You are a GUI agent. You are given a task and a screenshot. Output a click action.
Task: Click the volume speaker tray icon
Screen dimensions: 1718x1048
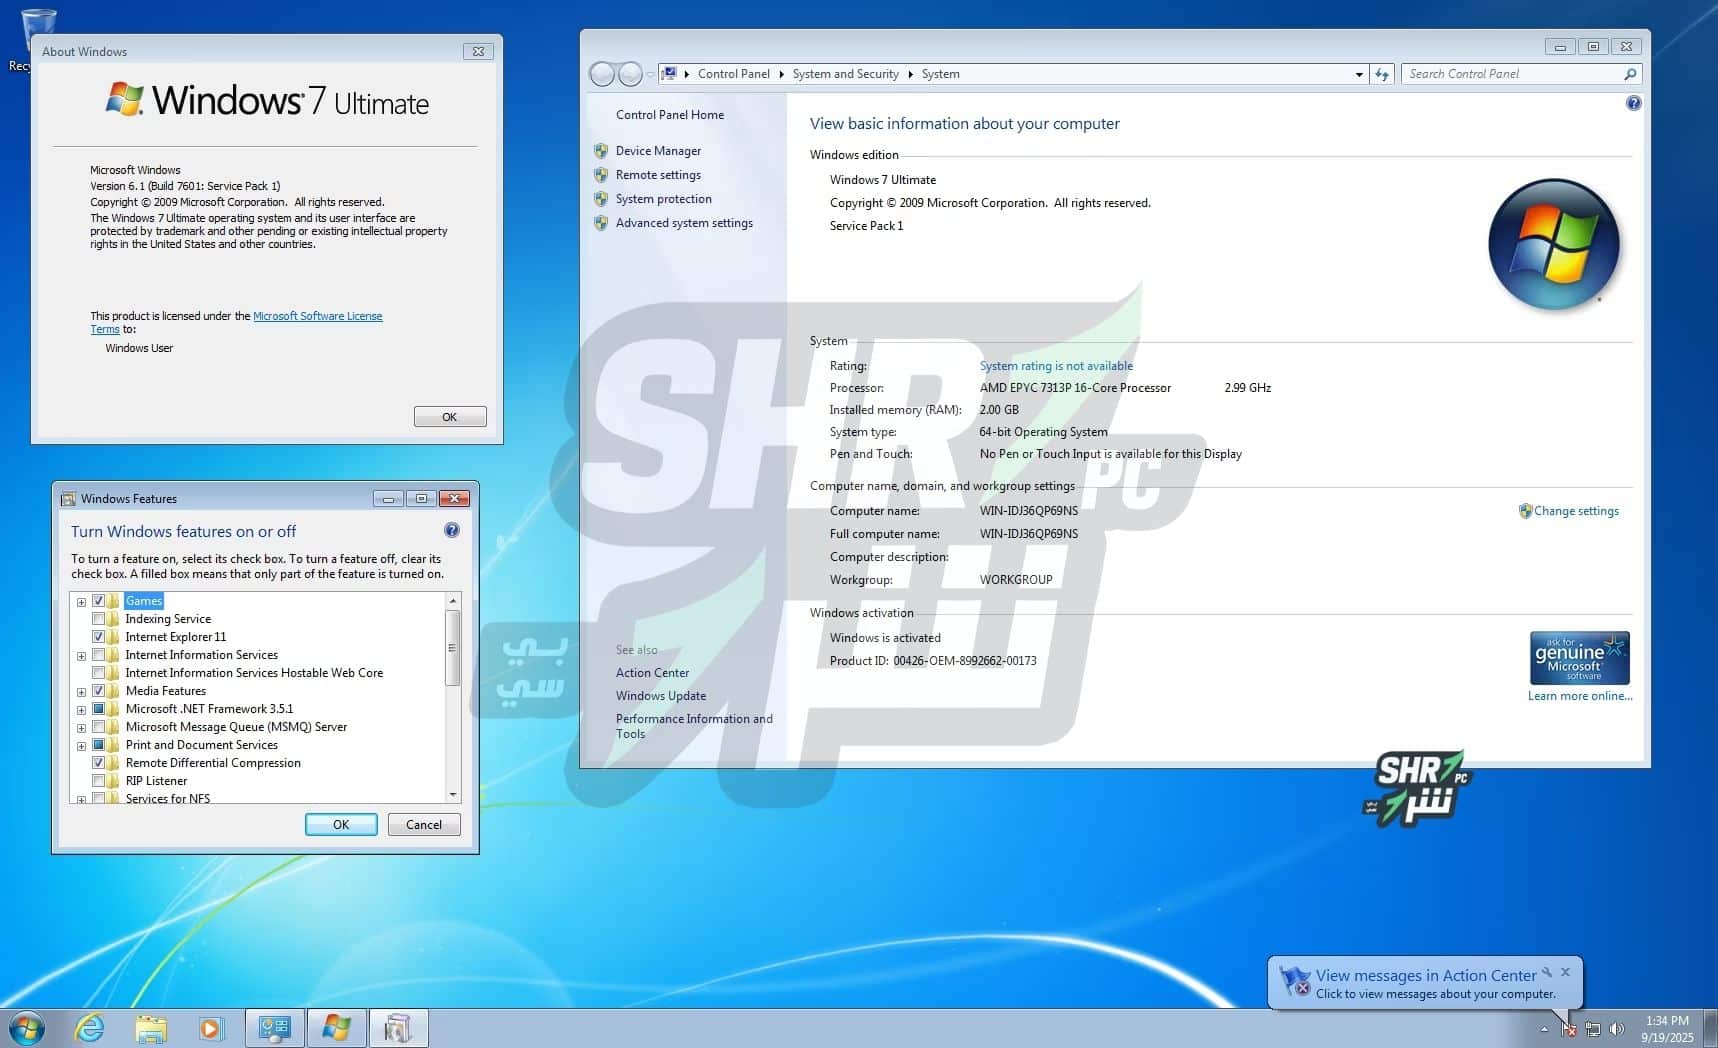pyautogui.click(x=1617, y=1029)
